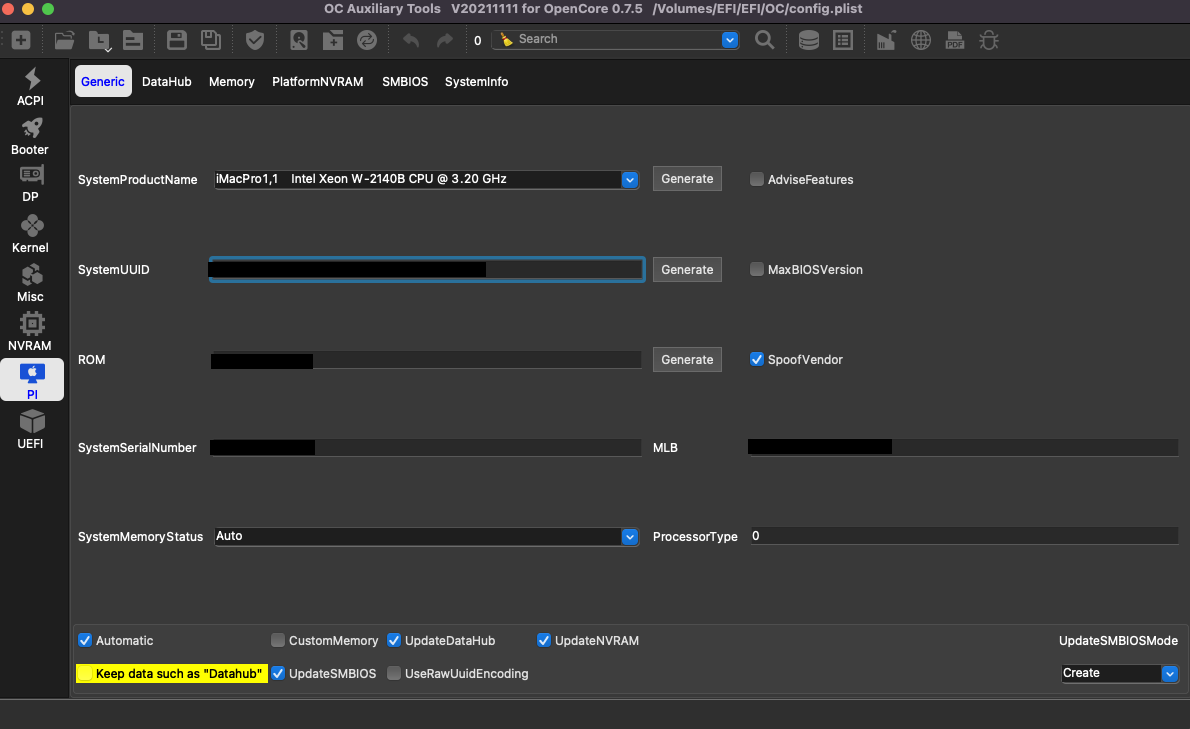1190x729 pixels.
Task: Expand the SystemProductName dropdown
Action: [629, 180]
